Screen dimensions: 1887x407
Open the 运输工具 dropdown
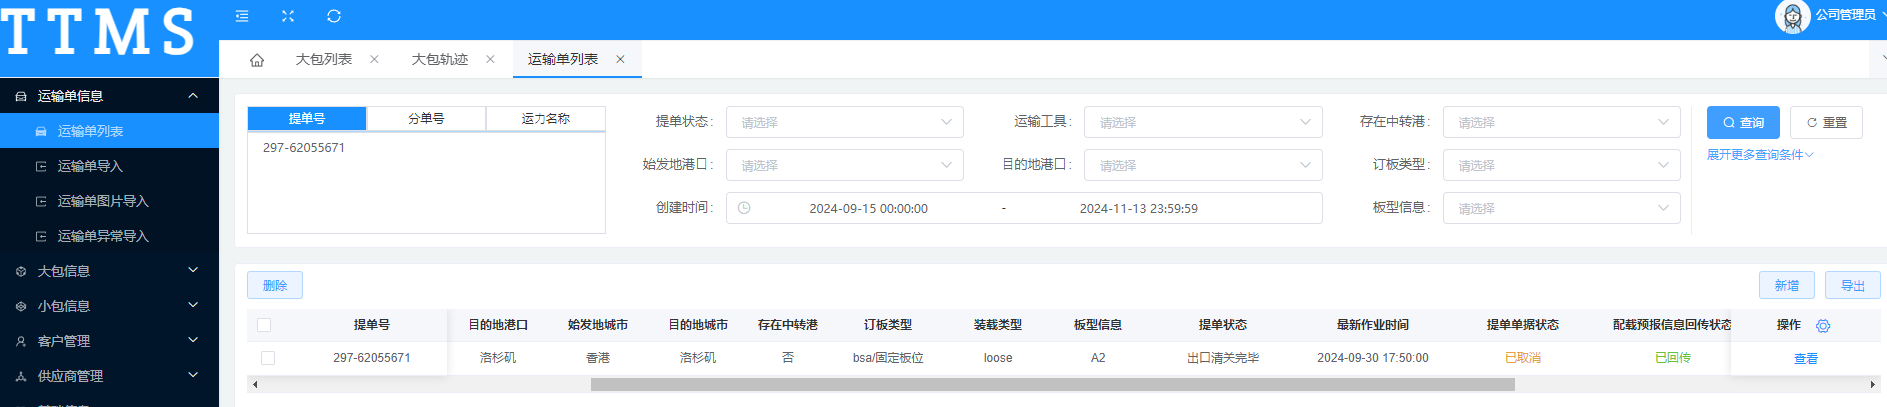click(x=1202, y=122)
